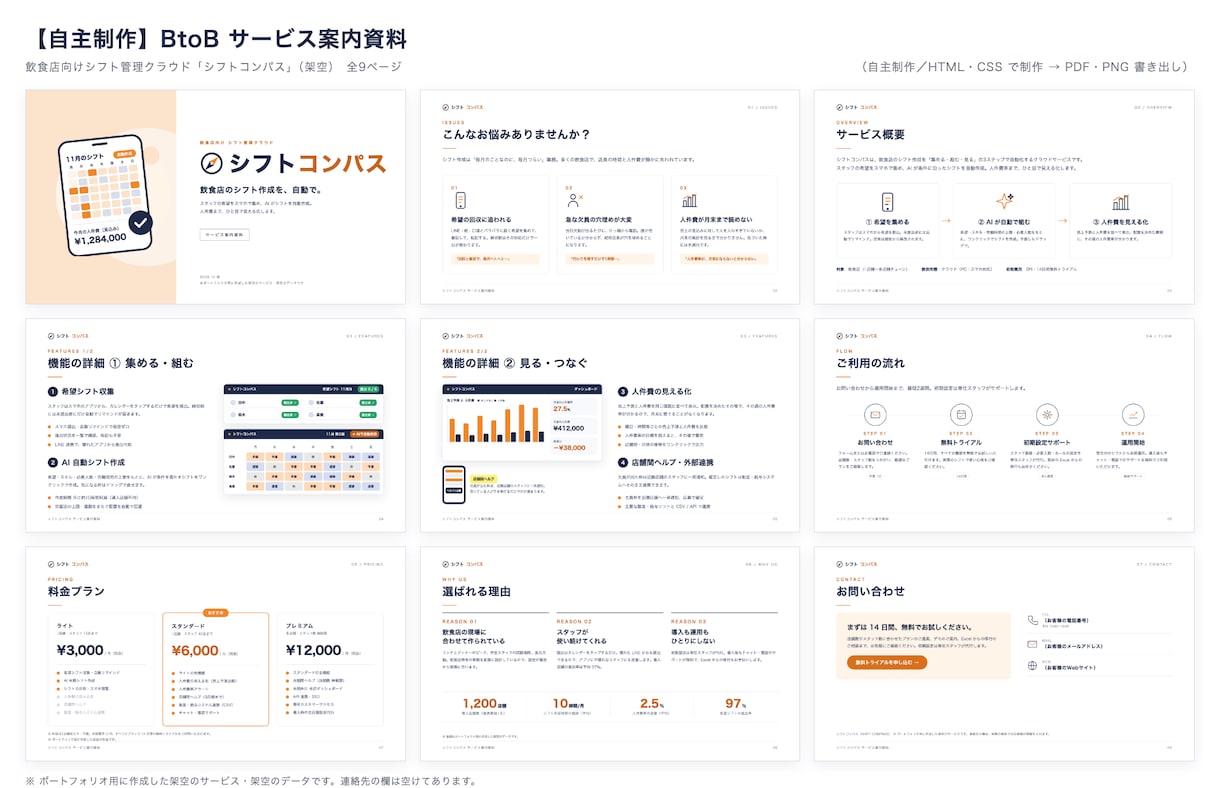The width and height of the screenshot is (1220, 788).
Task: Click the chart icon above ③ 人件費を見える化
Action: 1121,201
